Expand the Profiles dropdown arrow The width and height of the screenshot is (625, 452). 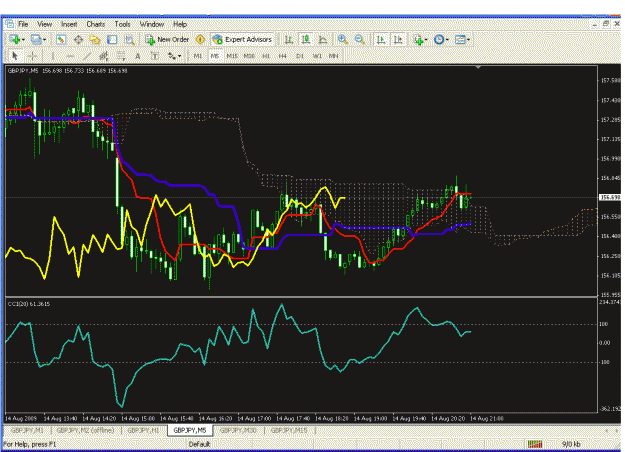pyautogui.click(x=44, y=39)
